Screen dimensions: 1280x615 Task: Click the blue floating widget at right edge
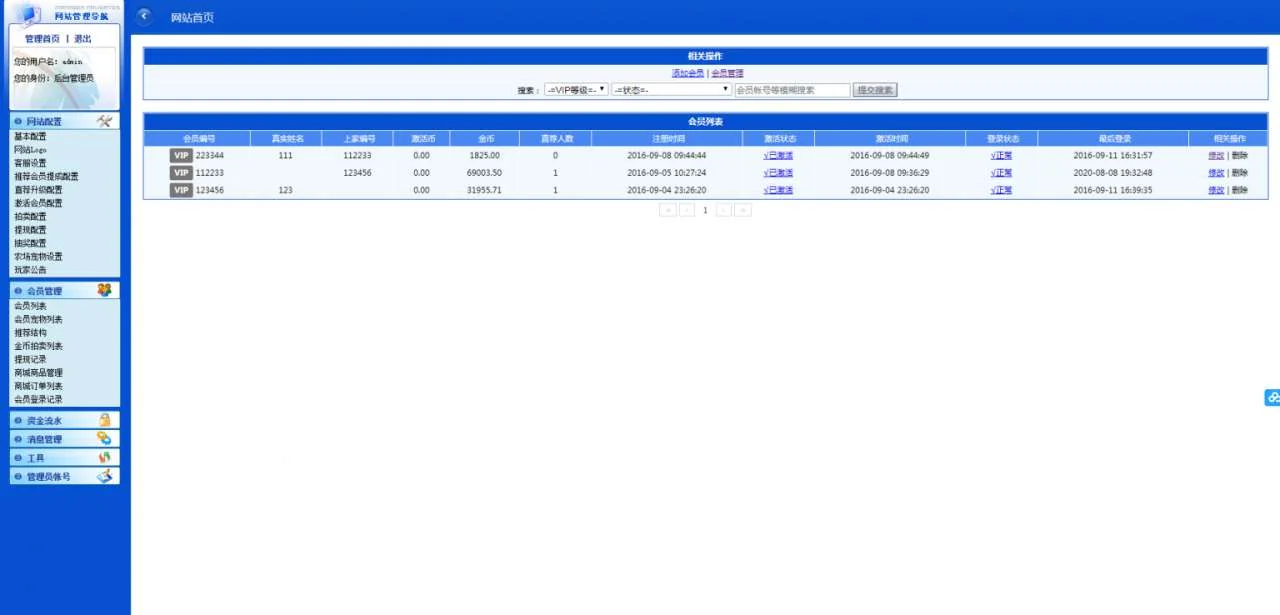pos(1272,397)
